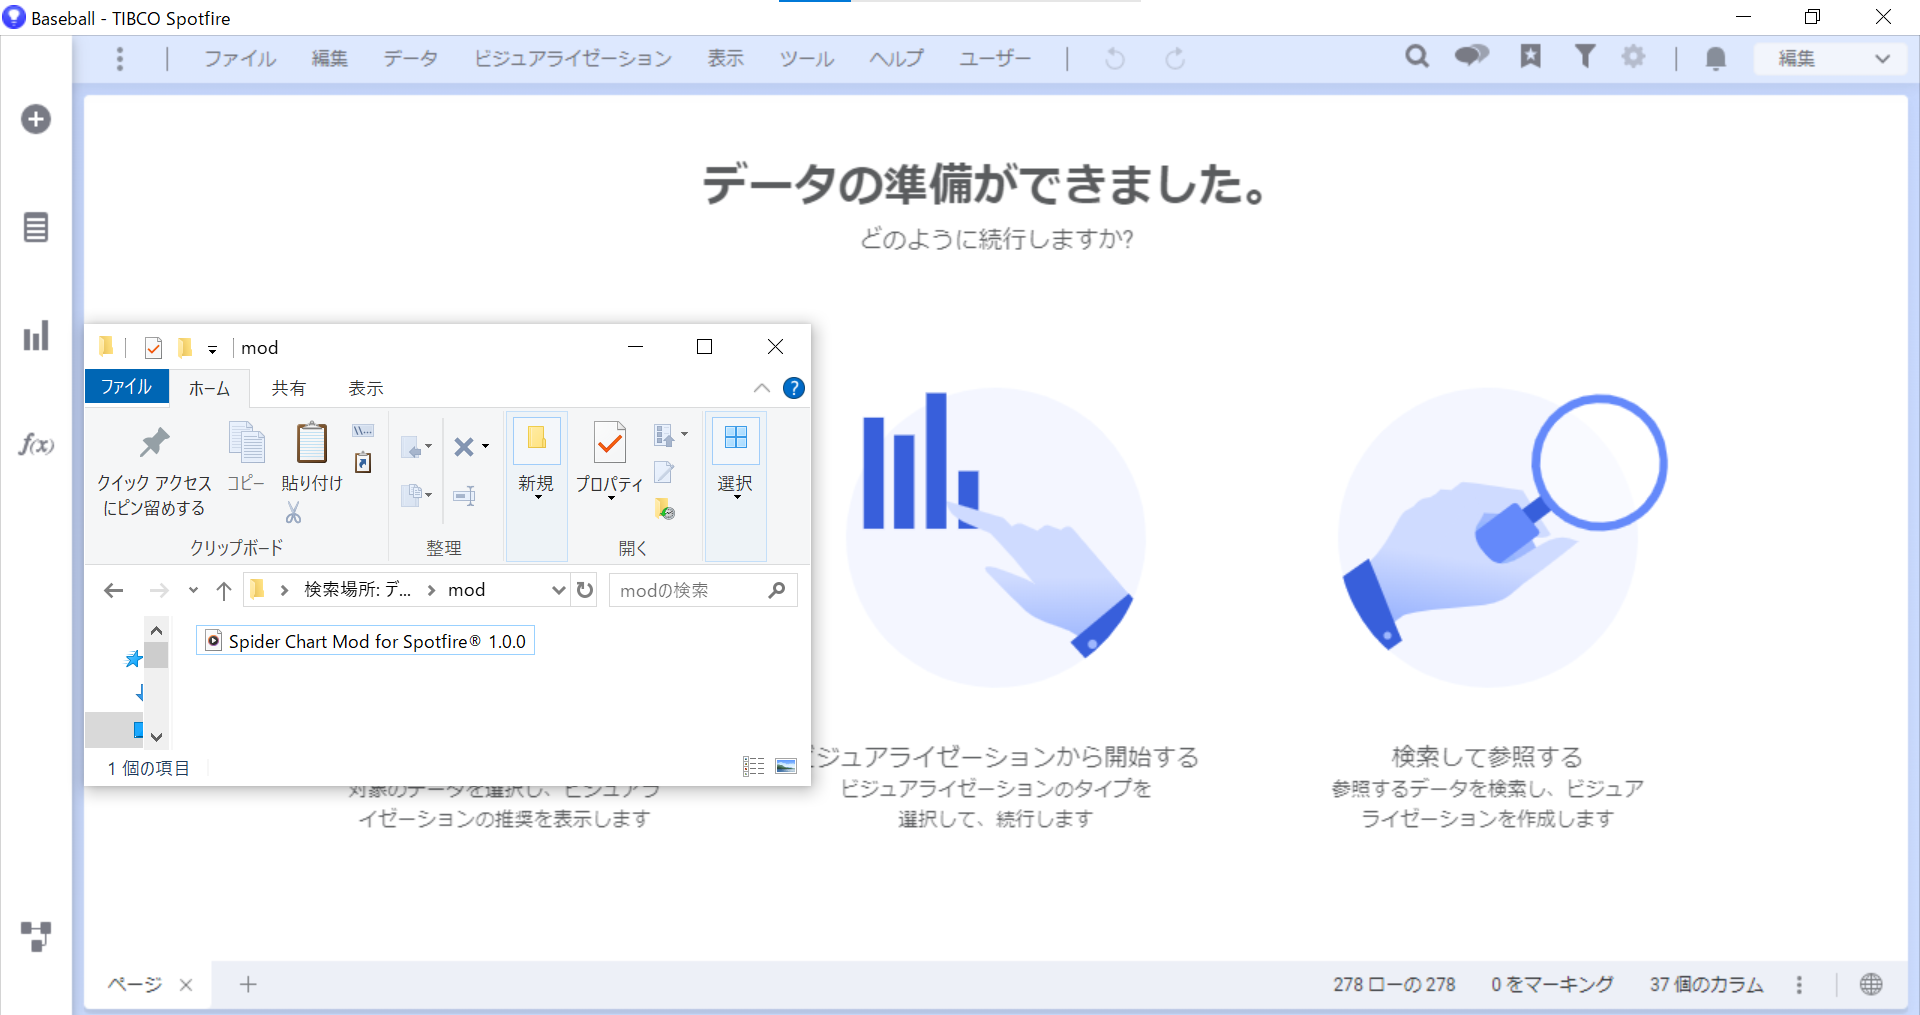Click the globe icon in status bar

pos(1871,985)
